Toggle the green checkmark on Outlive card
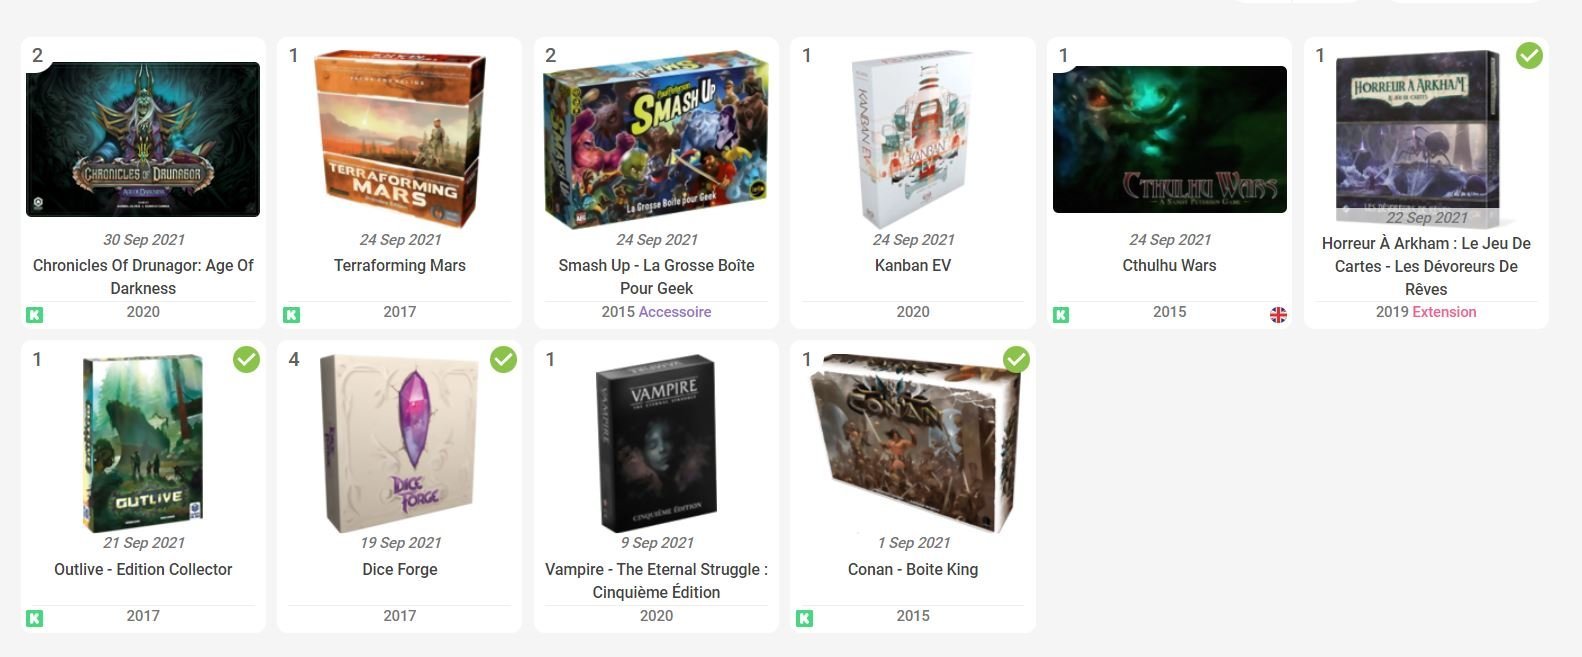 [x=246, y=359]
